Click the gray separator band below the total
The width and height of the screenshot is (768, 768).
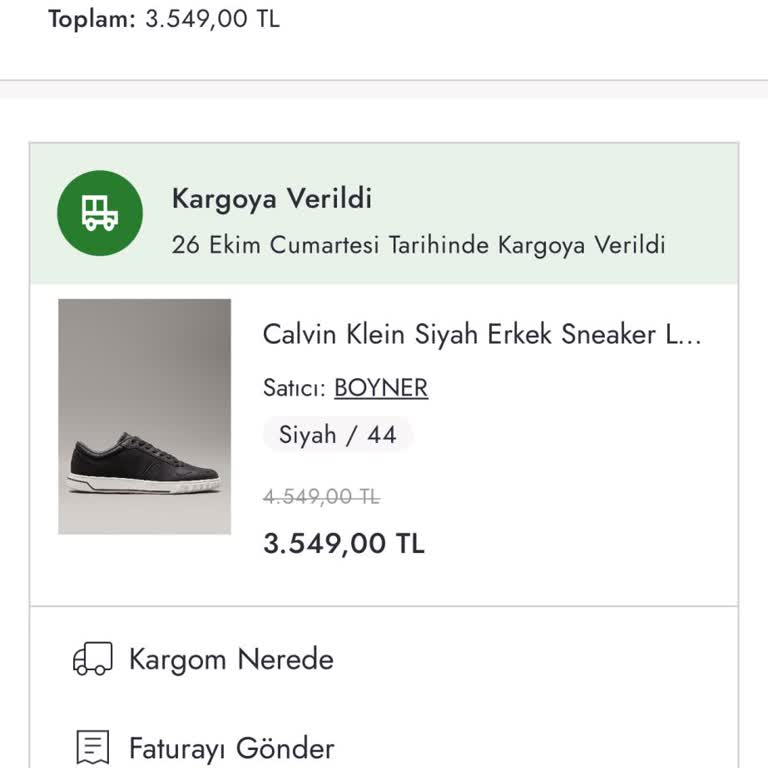click(x=384, y=90)
